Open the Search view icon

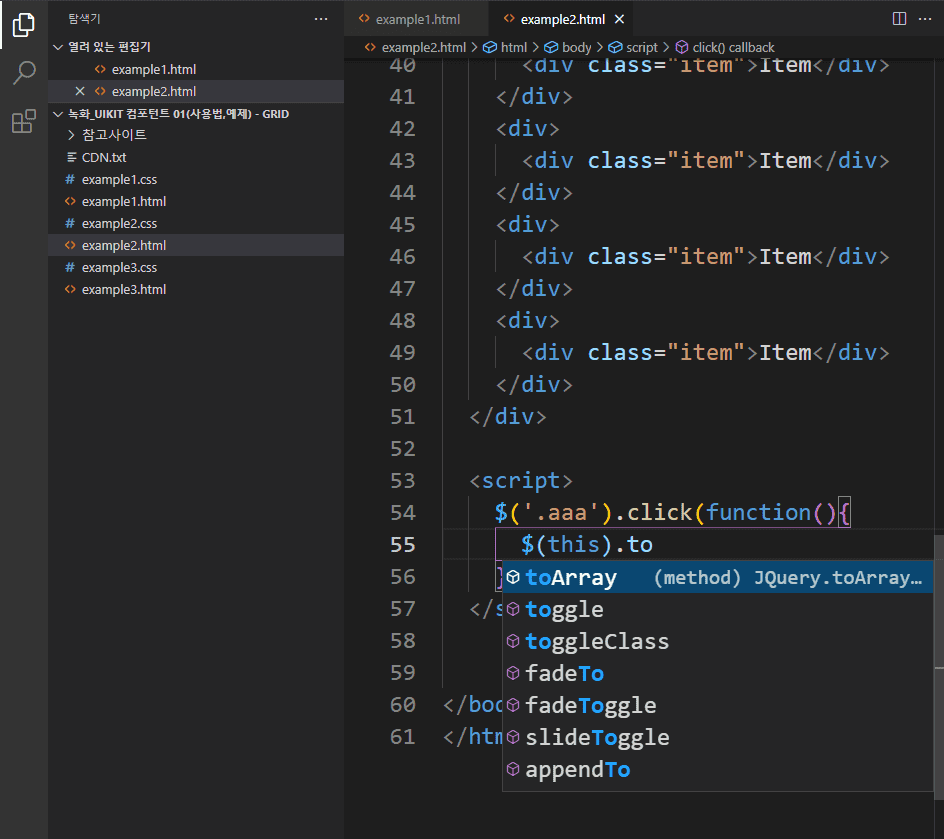point(23,73)
